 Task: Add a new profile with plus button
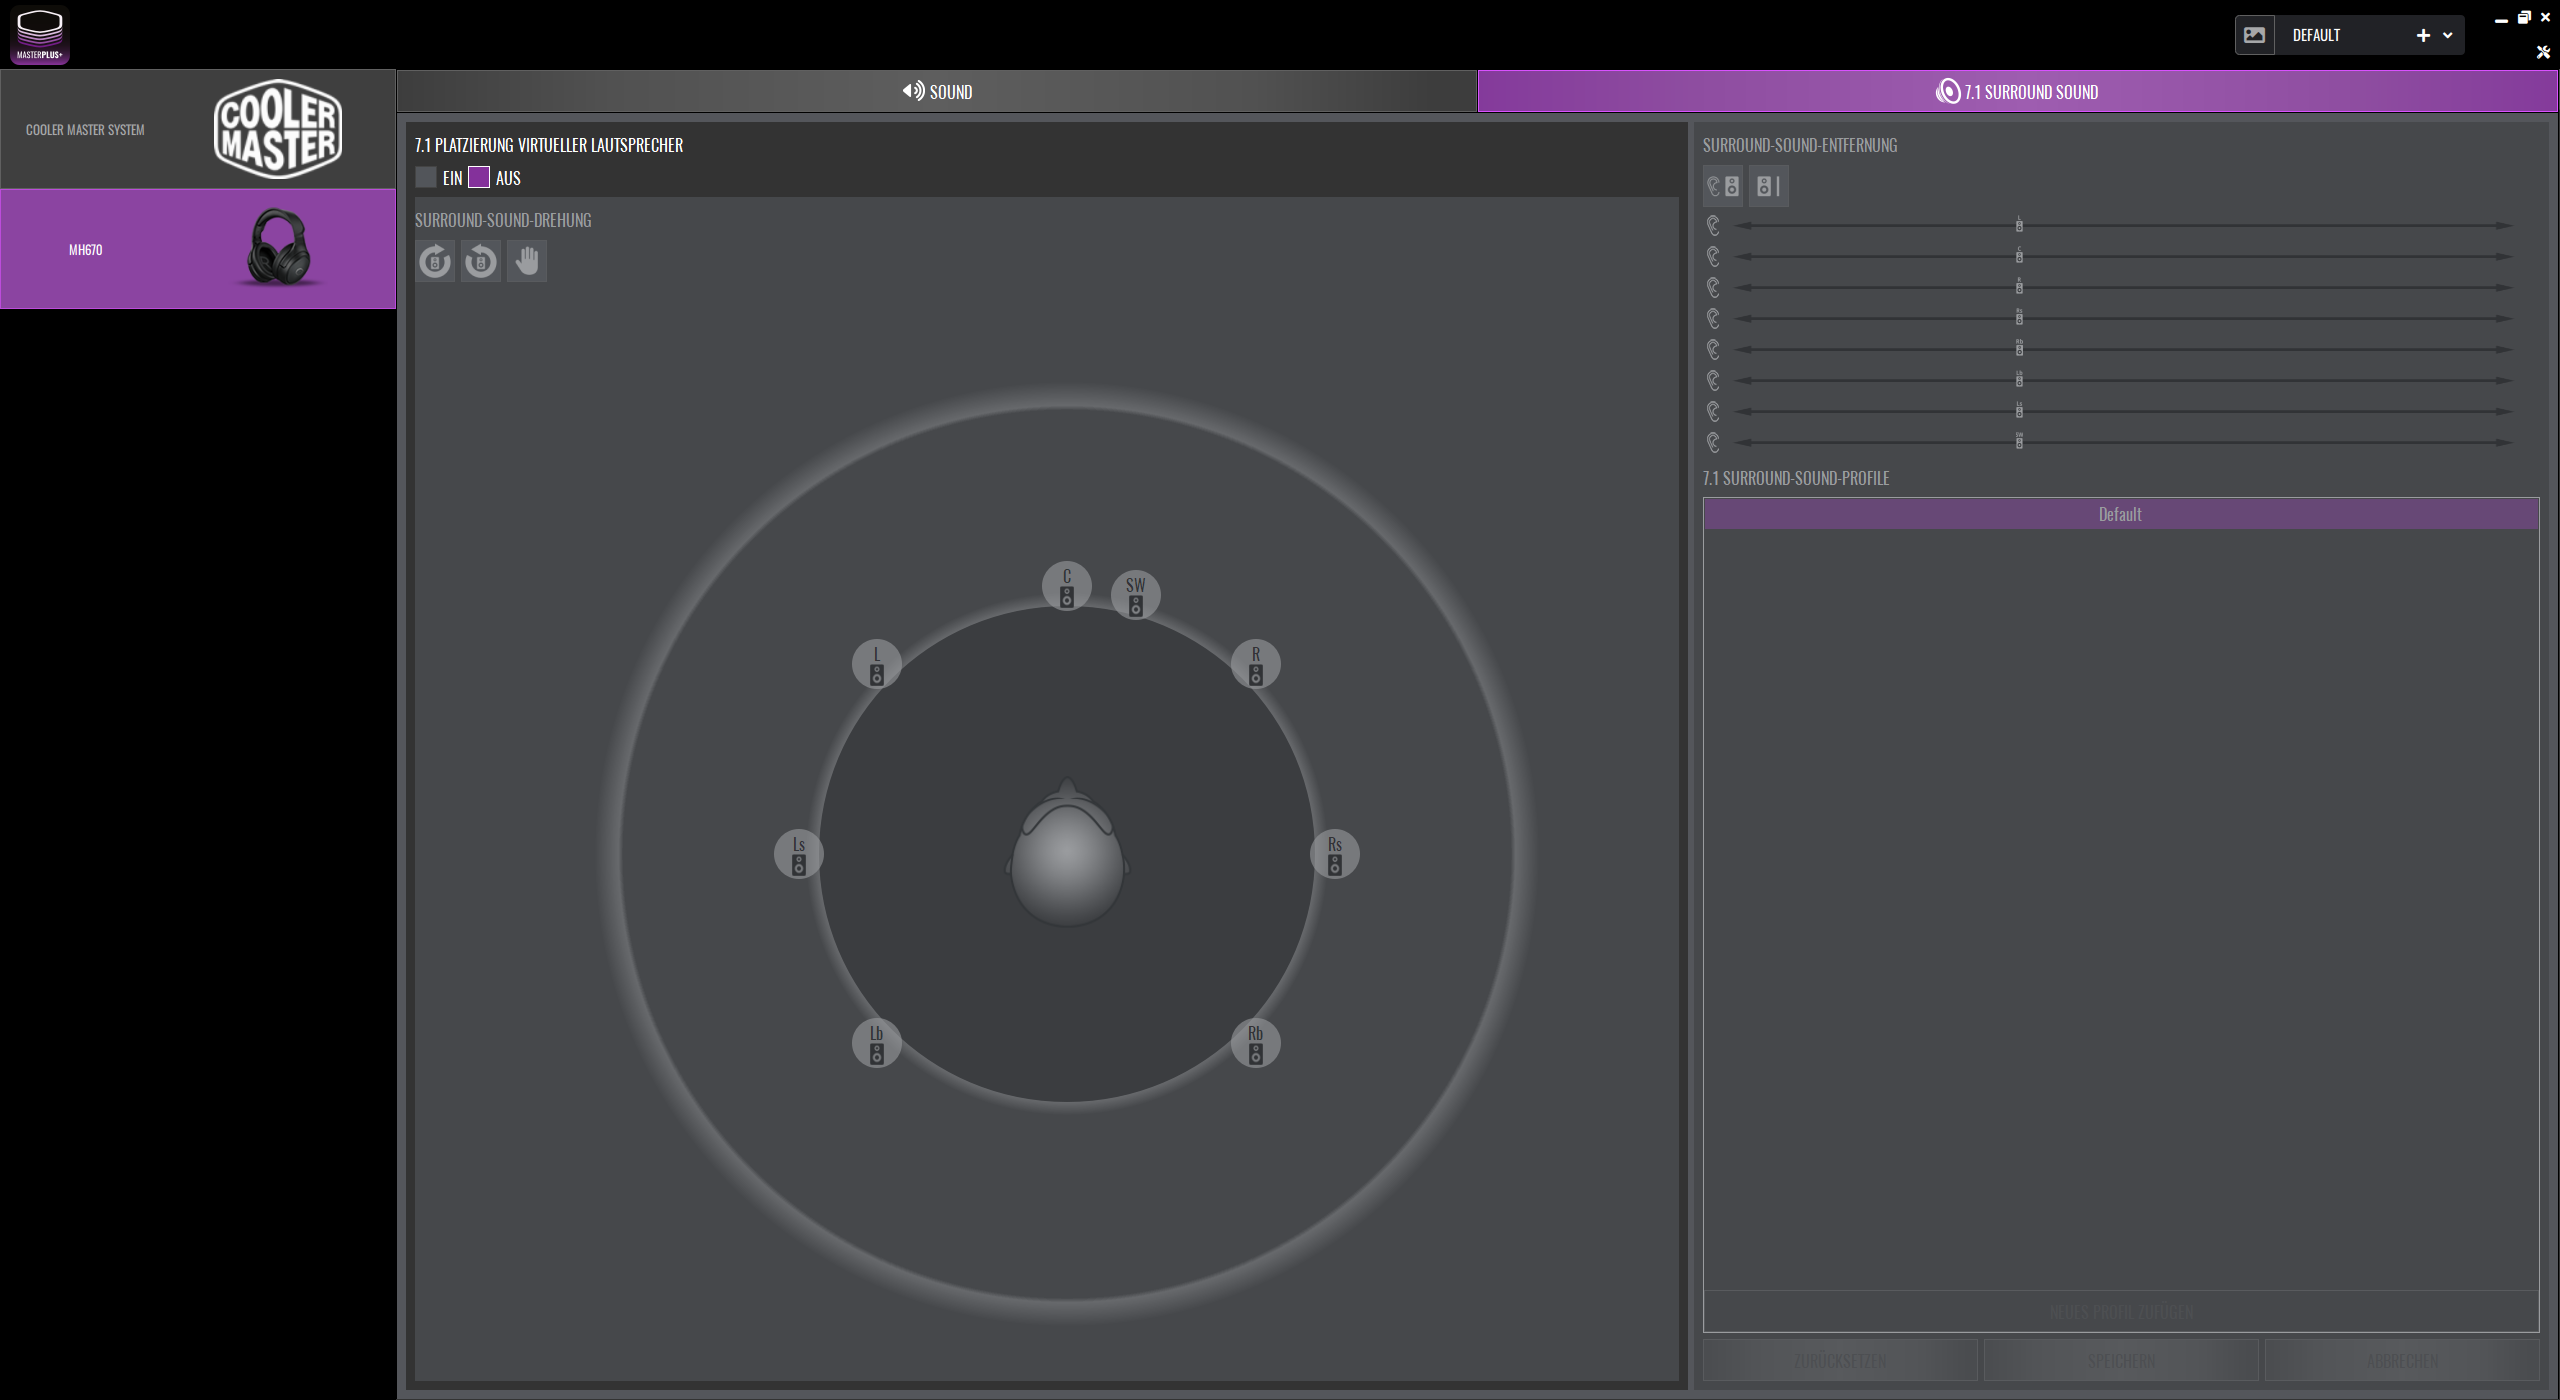click(2423, 35)
